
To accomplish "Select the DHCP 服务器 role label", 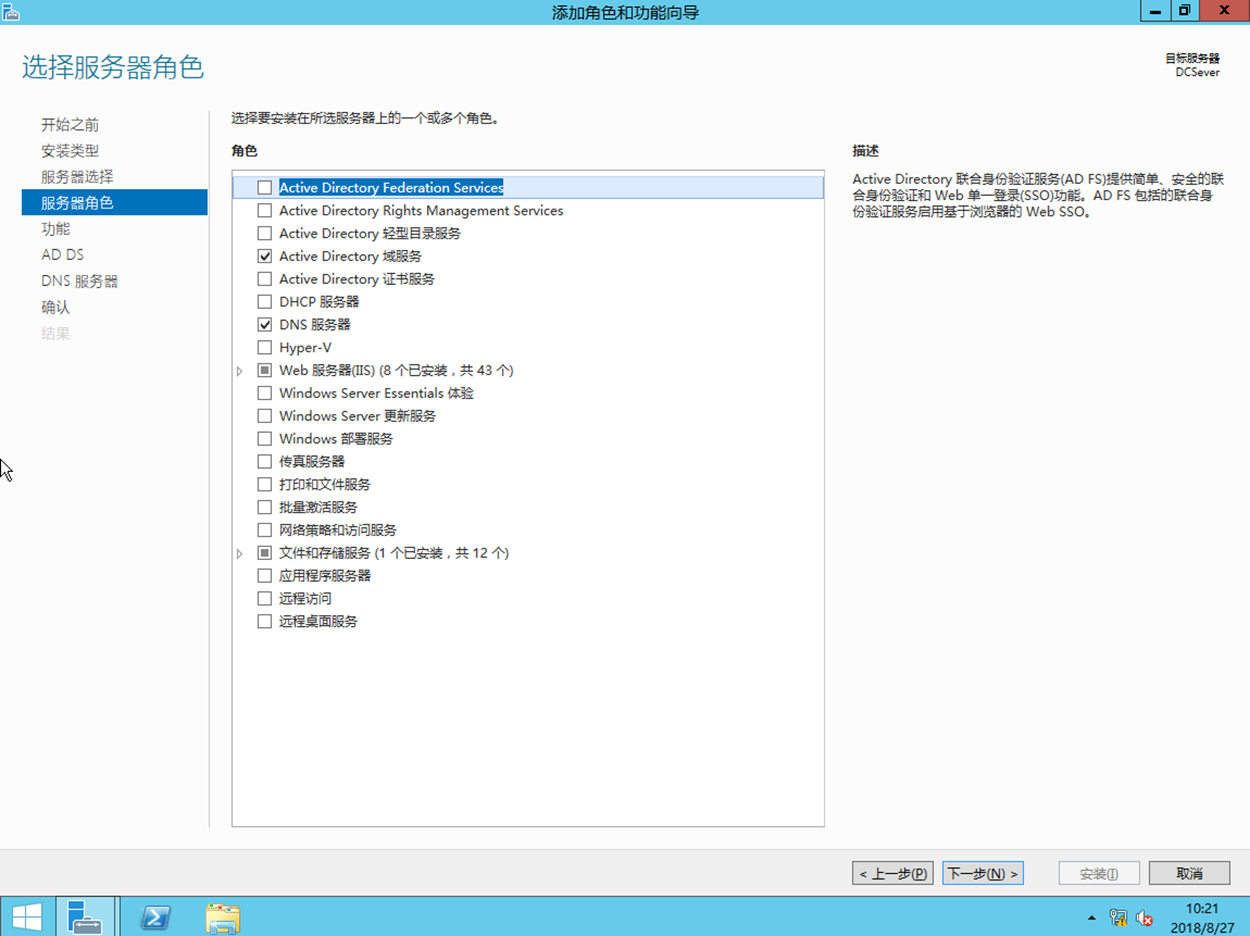I will coord(319,301).
